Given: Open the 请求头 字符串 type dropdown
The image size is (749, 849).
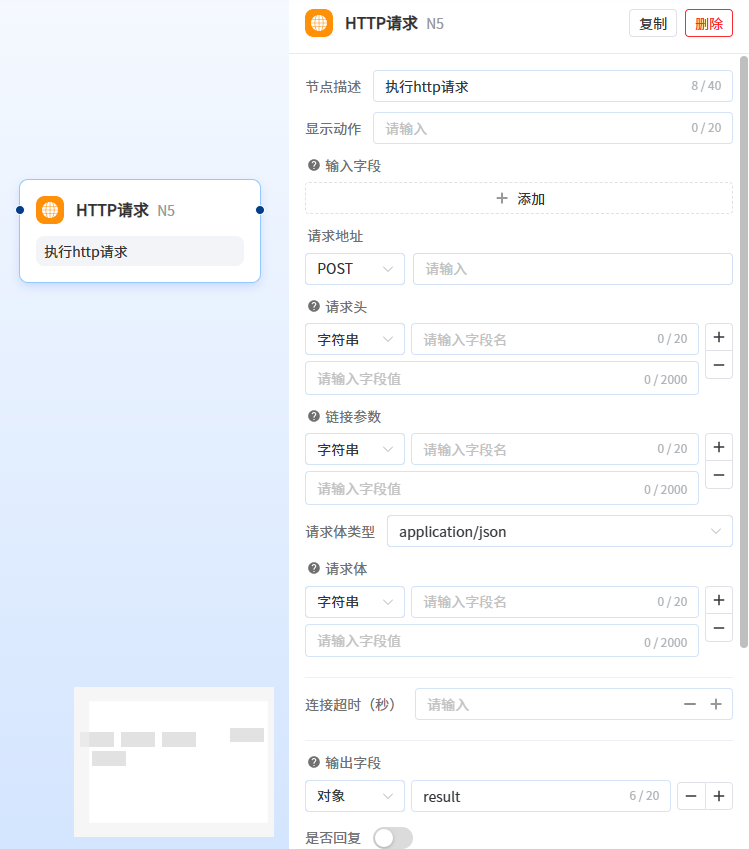Looking at the screenshot, I should pos(354,339).
